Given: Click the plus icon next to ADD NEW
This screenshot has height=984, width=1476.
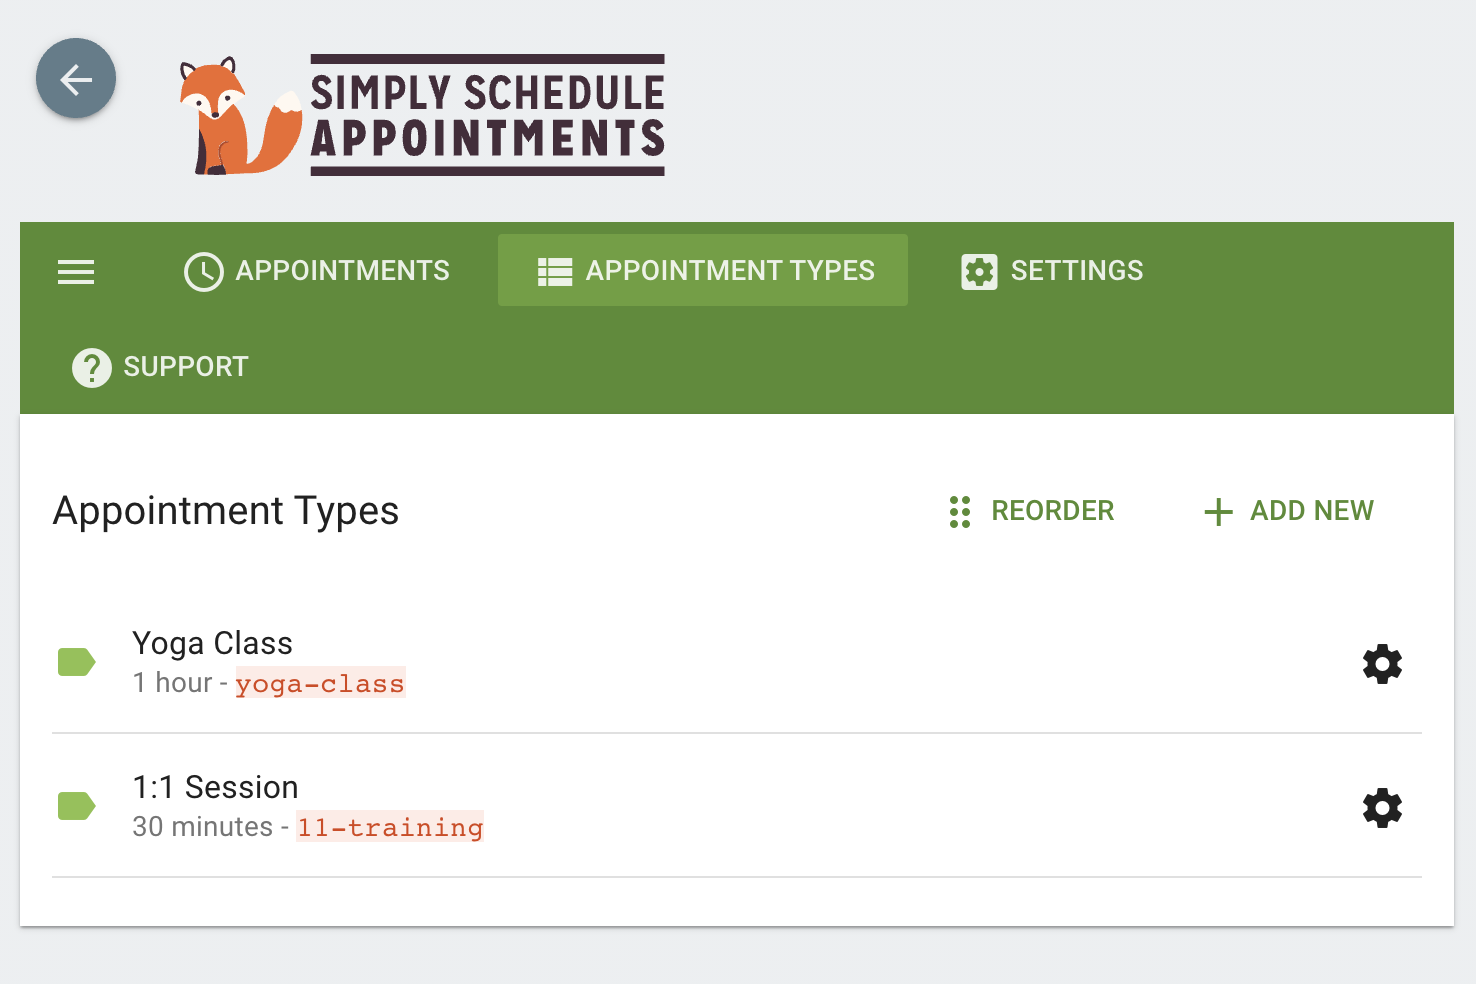Looking at the screenshot, I should (x=1217, y=511).
